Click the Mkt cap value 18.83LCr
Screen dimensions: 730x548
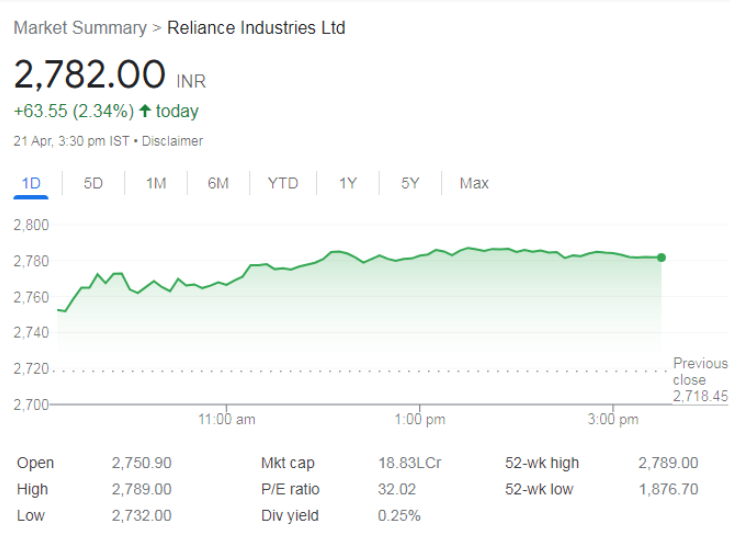click(409, 463)
